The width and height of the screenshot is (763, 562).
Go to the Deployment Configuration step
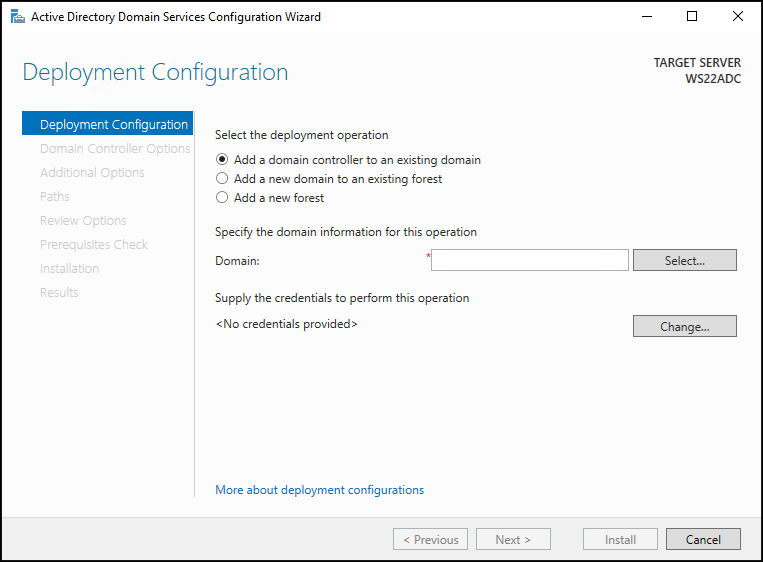tap(108, 124)
